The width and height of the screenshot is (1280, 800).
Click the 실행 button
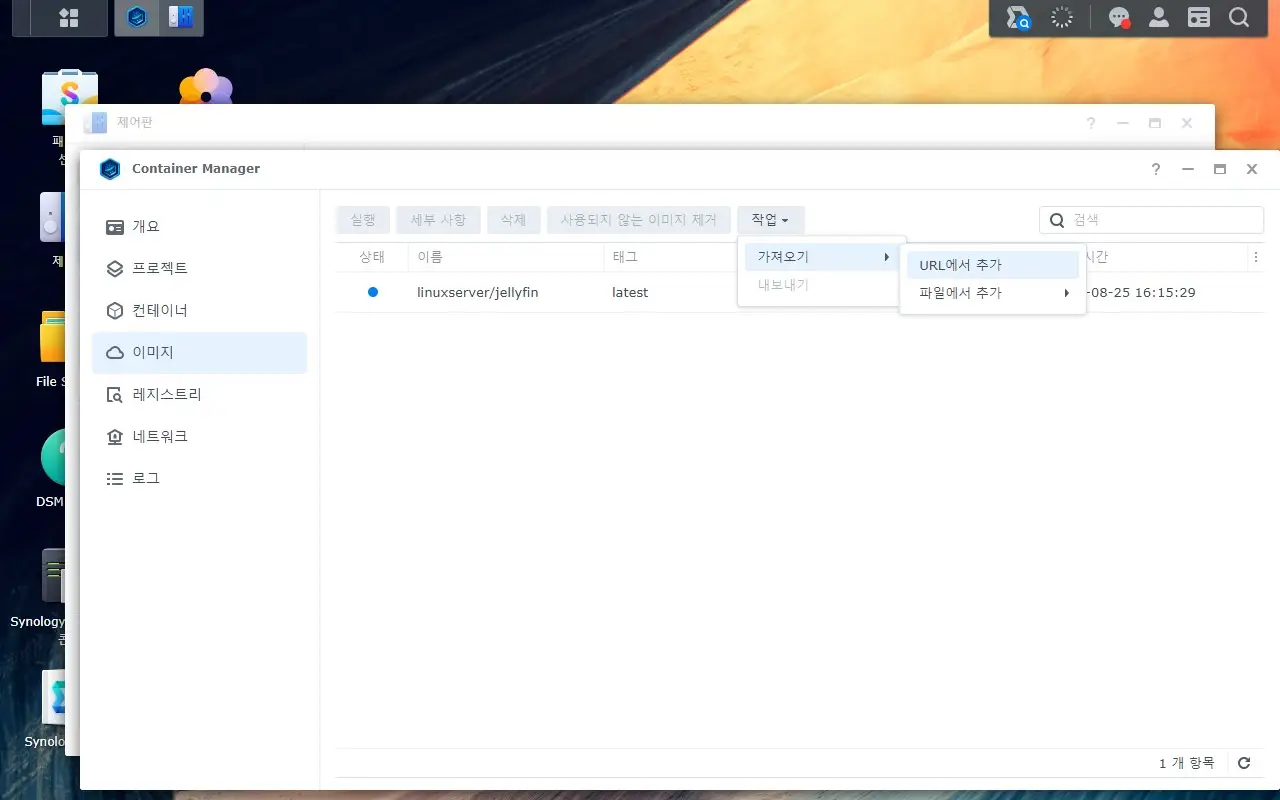363,220
